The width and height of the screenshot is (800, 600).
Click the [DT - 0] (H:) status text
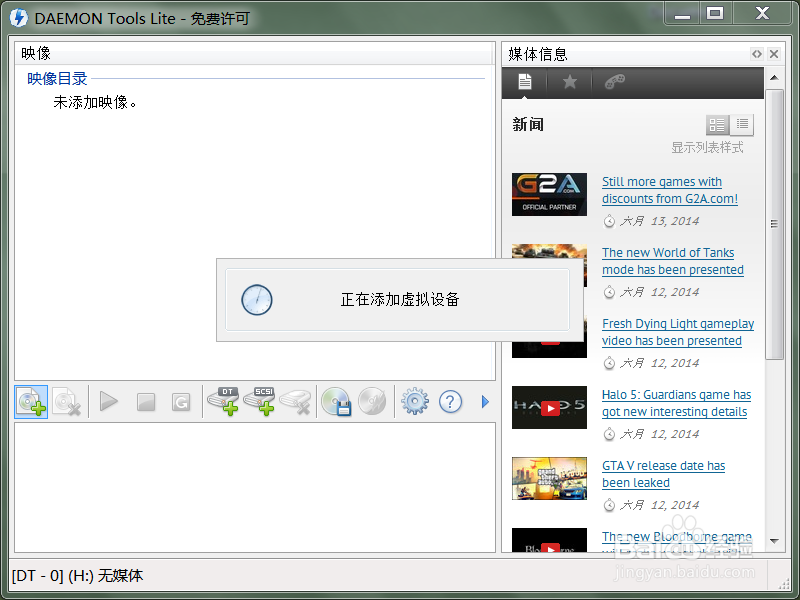pyautogui.click(x=78, y=576)
